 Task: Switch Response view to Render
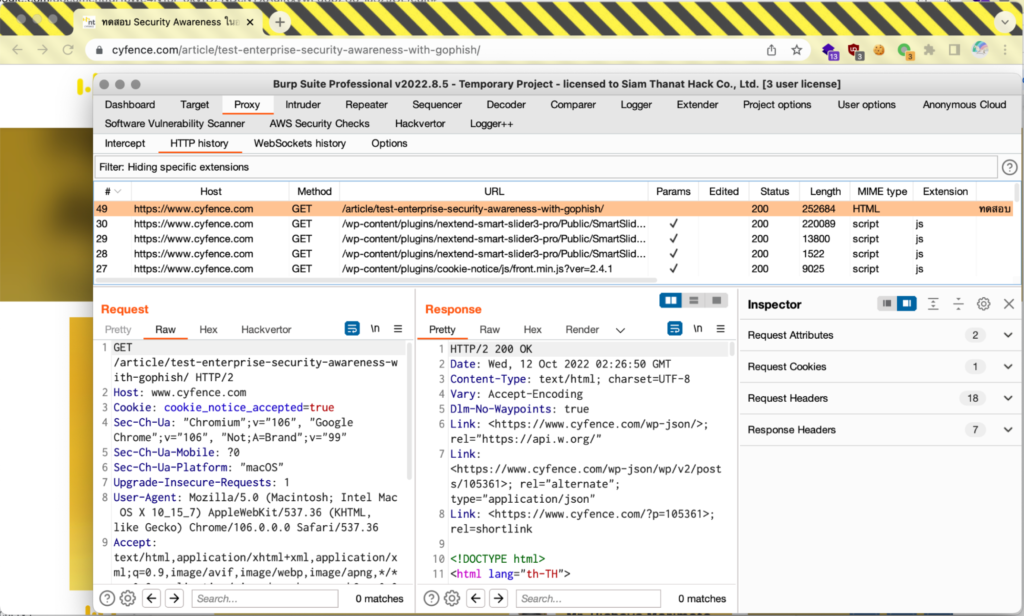coord(582,329)
